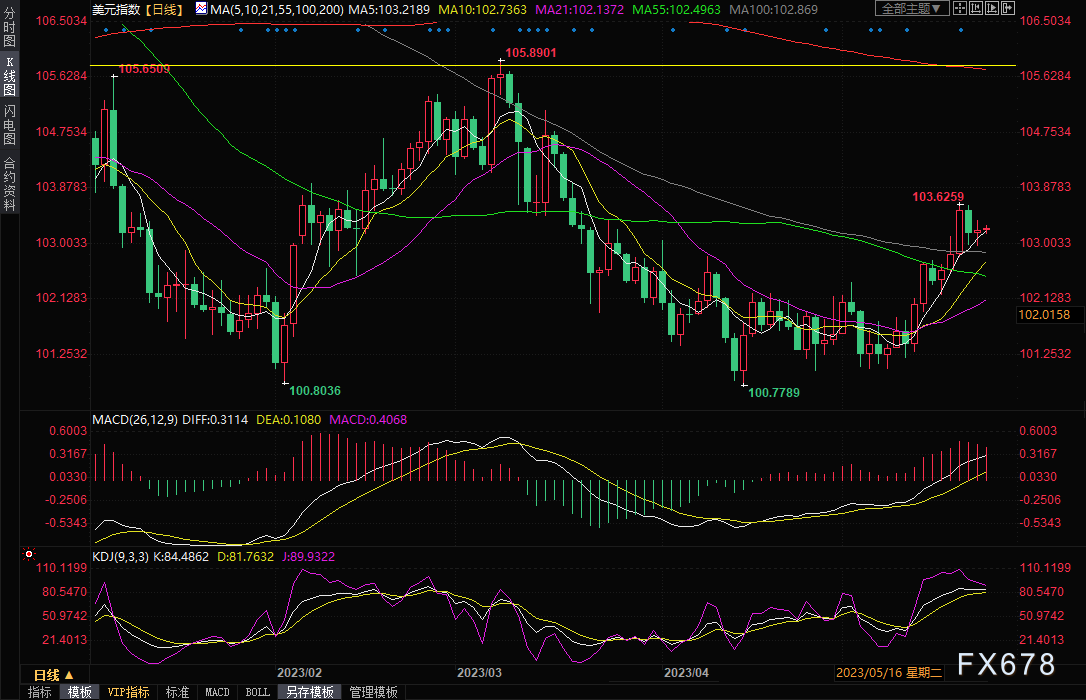Expand the 日线 period selector
The image size is (1086, 700).
point(47,674)
